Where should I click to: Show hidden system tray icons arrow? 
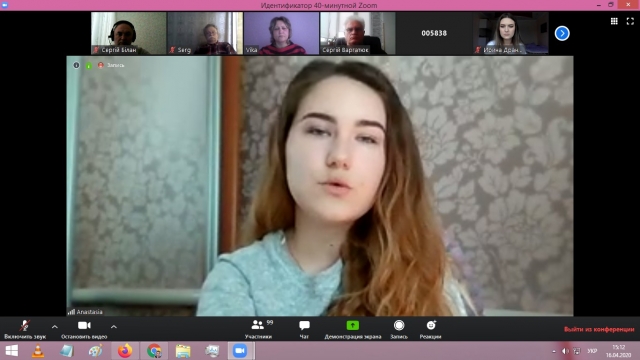(x=554, y=351)
